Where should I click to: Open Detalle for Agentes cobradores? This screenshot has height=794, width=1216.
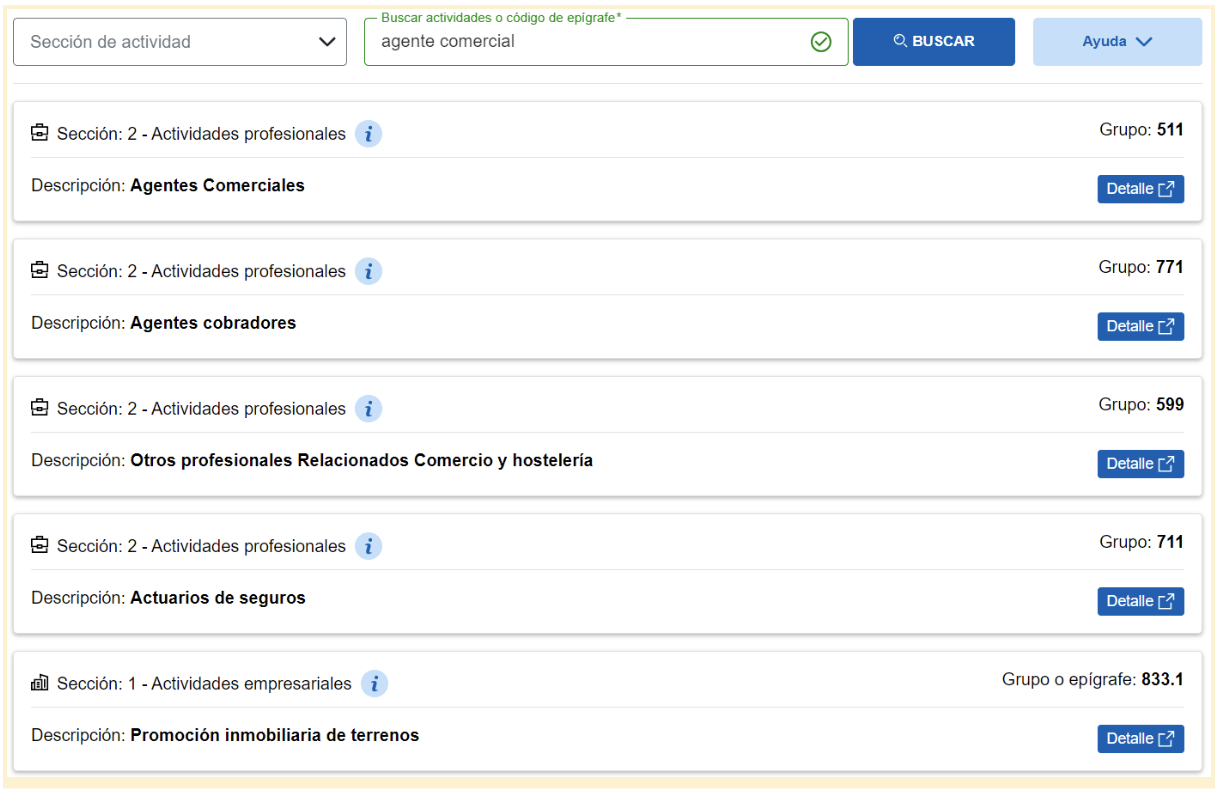click(1140, 326)
